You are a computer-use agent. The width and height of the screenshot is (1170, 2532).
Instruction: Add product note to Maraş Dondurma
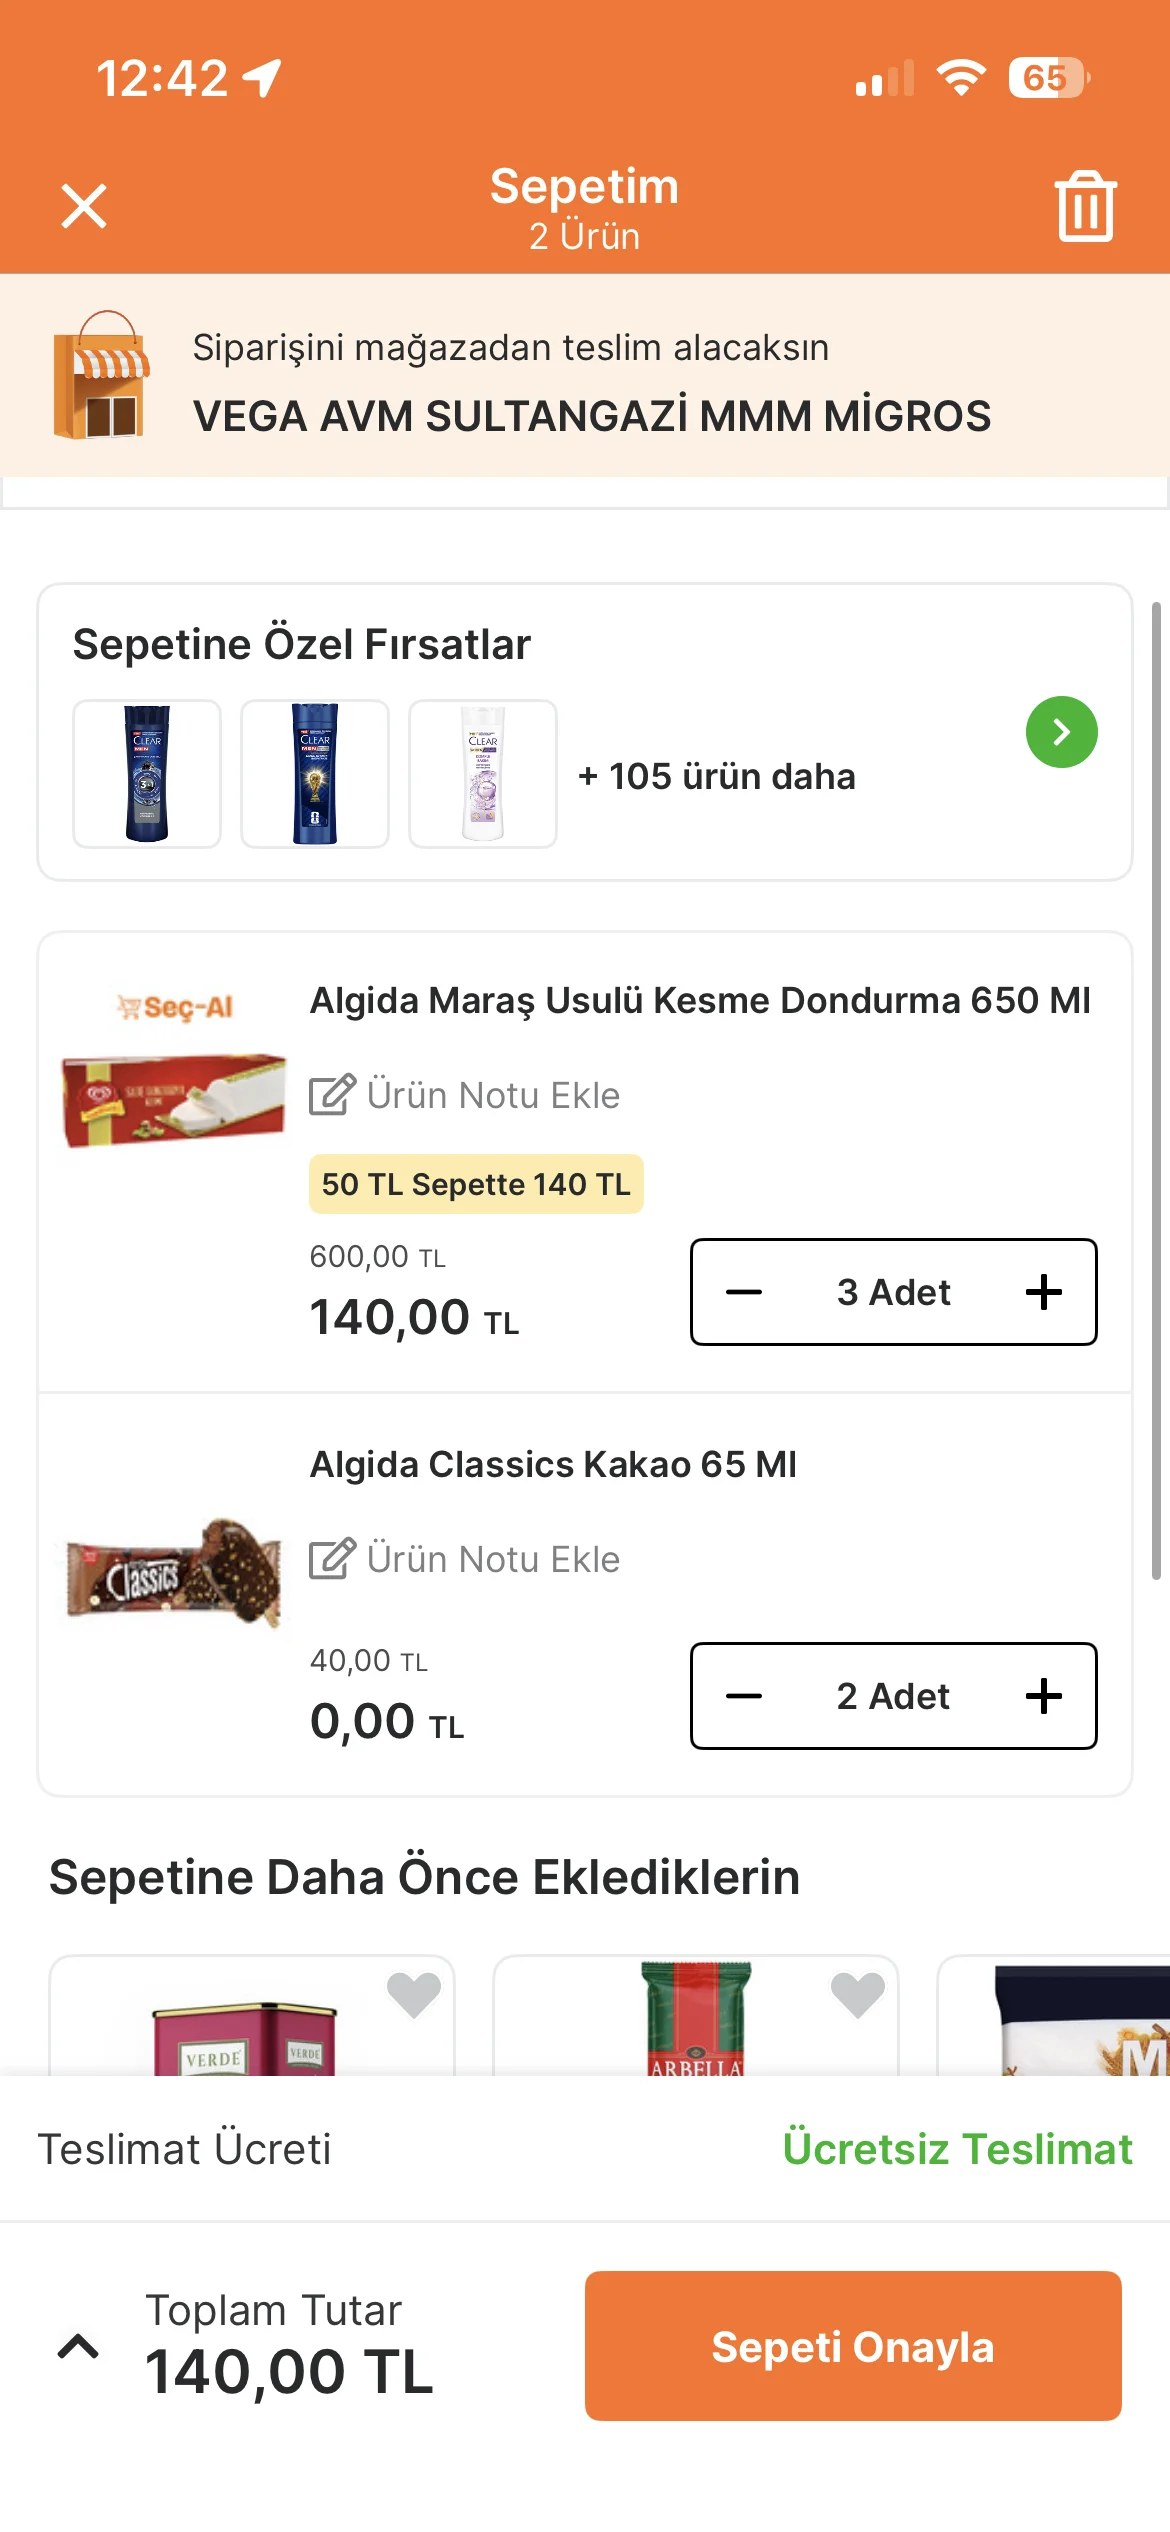(x=465, y=1095)
